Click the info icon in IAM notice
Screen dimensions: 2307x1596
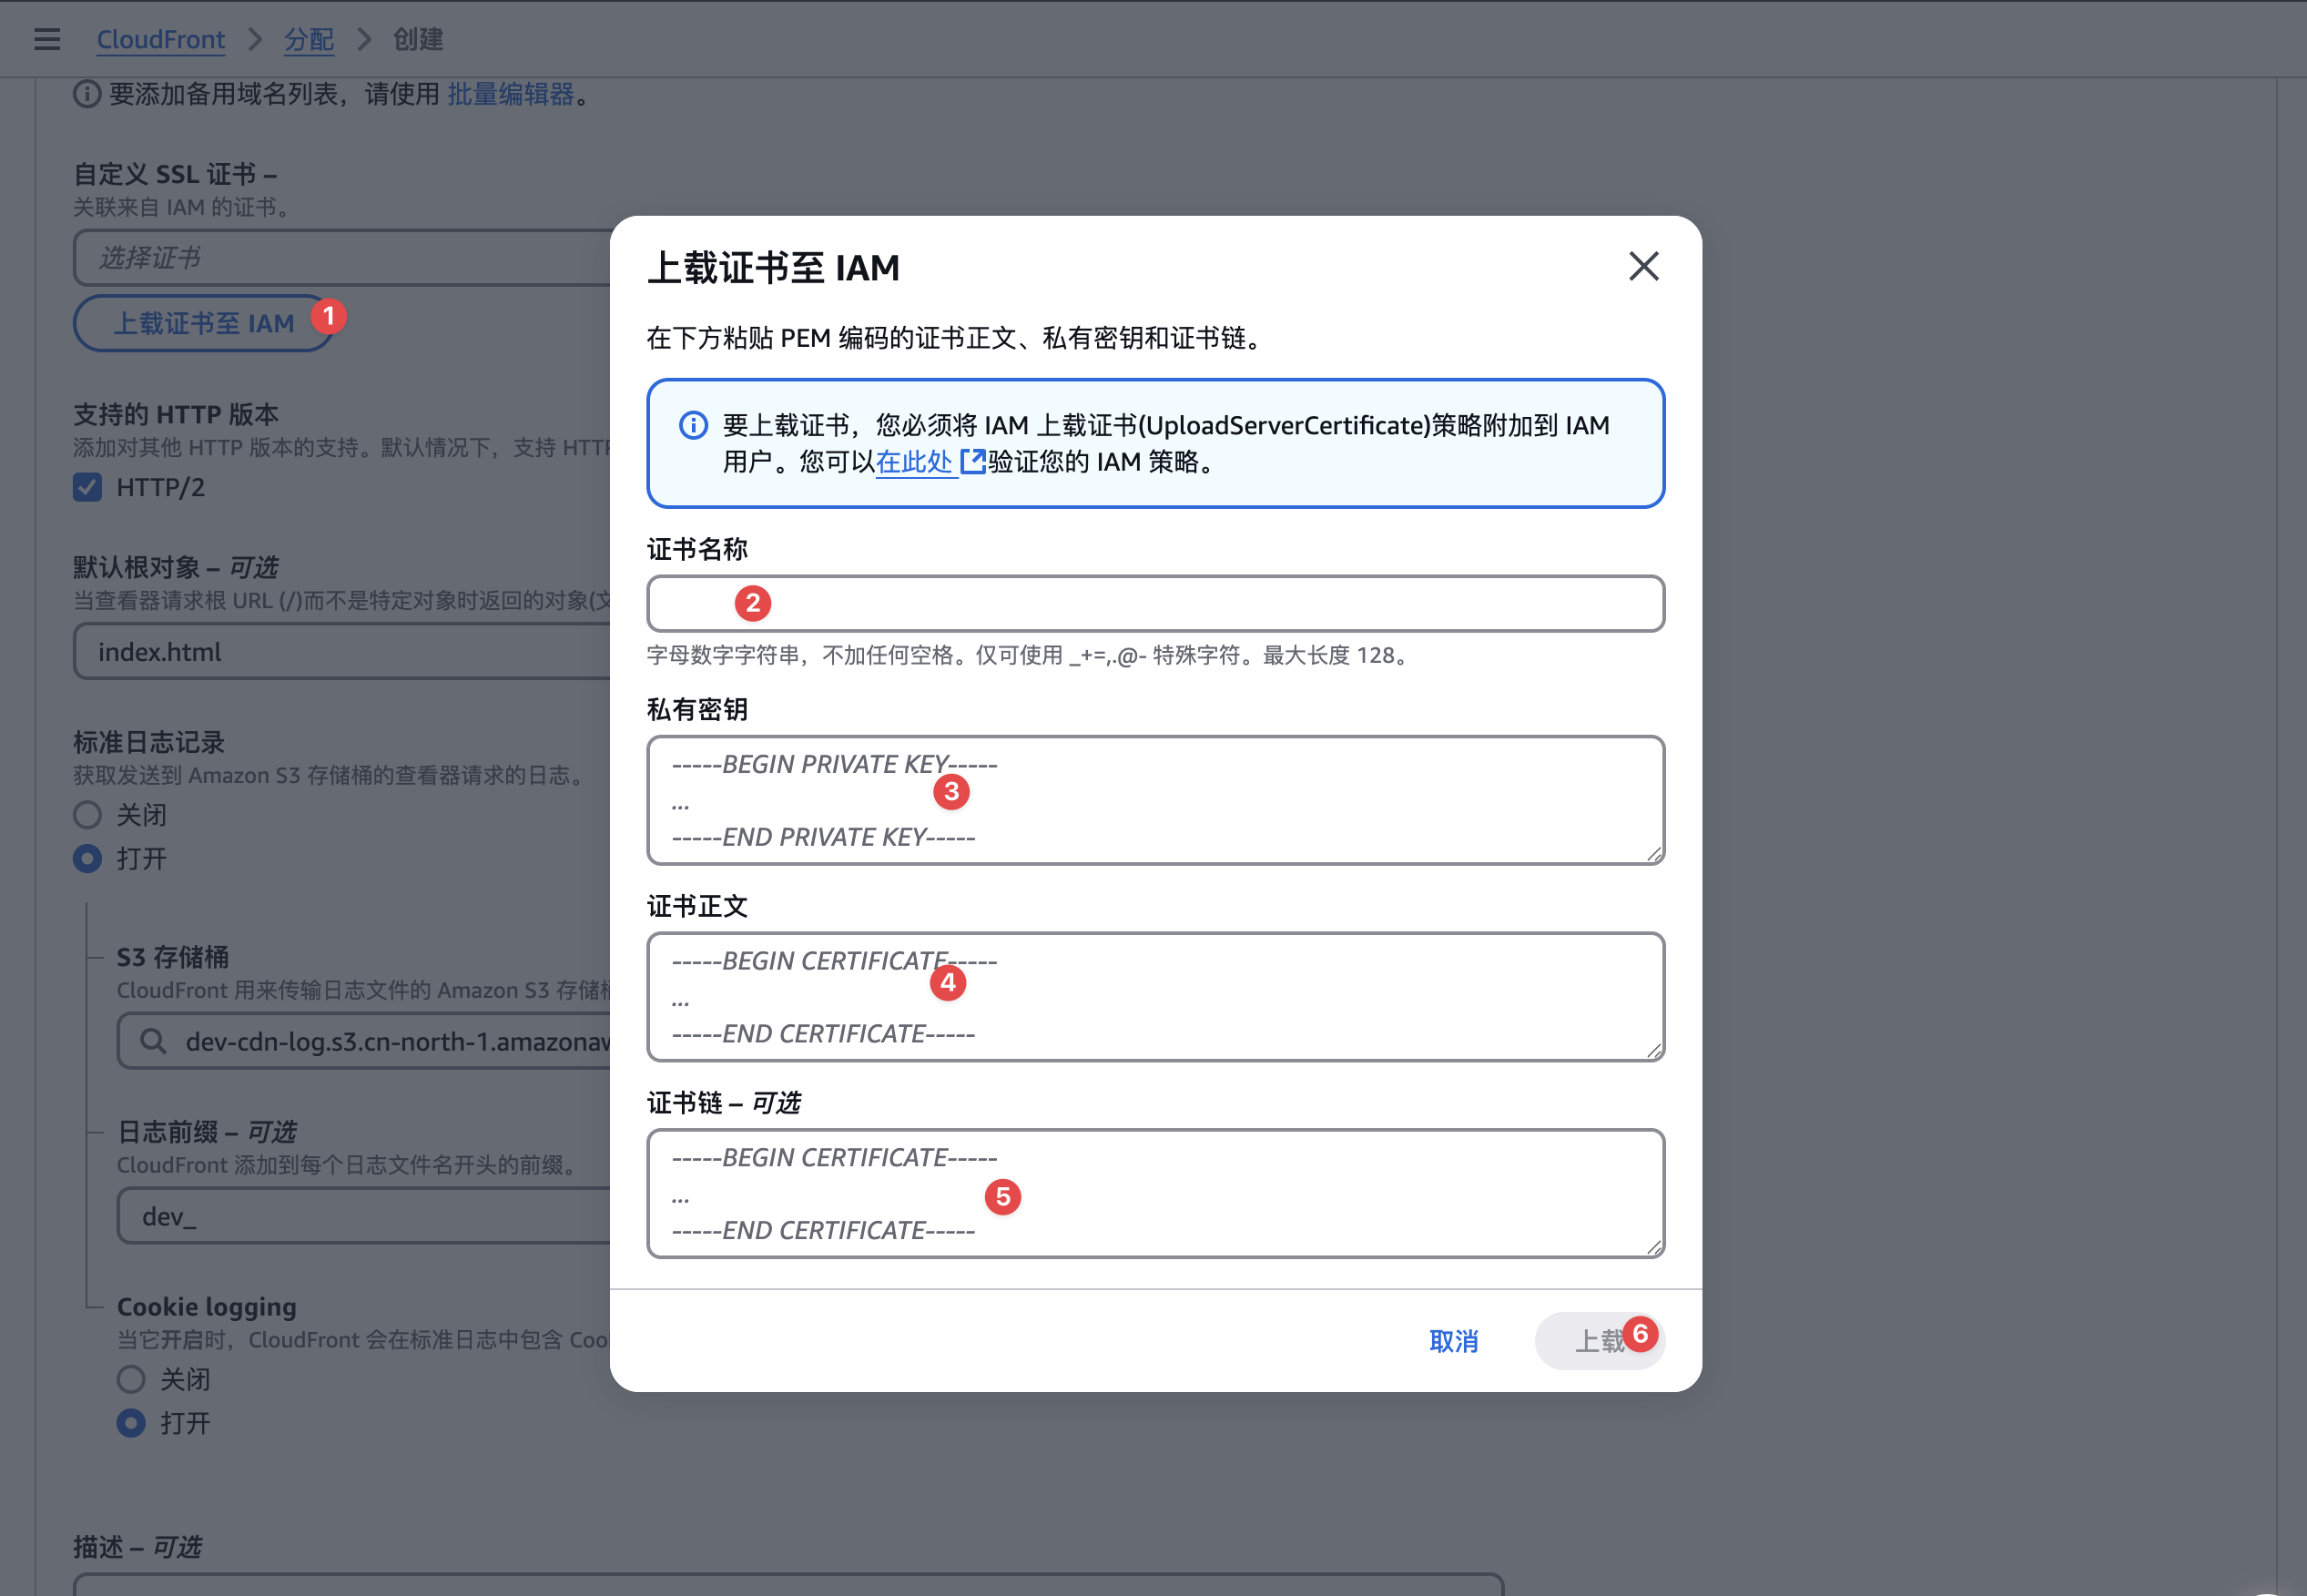(693, 425)
